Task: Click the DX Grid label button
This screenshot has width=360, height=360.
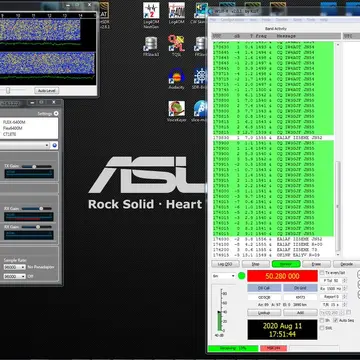Action: coord(300,288)
